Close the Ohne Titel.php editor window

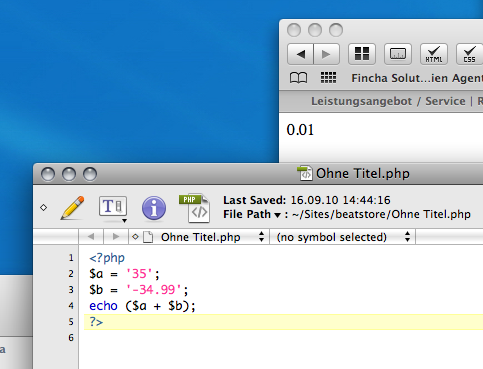pos(48,174)
